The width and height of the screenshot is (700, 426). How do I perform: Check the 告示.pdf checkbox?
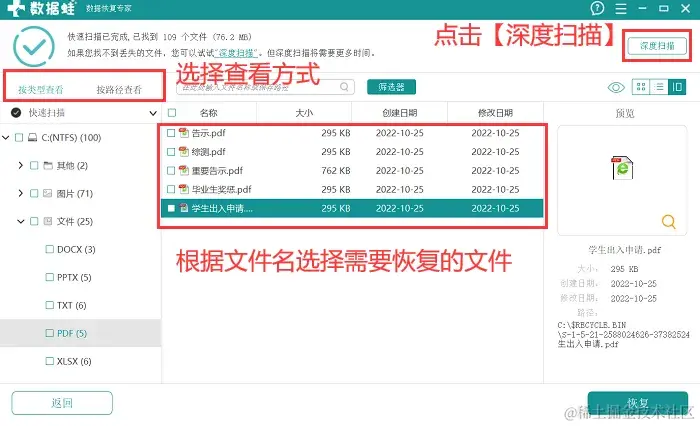(x=171, y=133)
